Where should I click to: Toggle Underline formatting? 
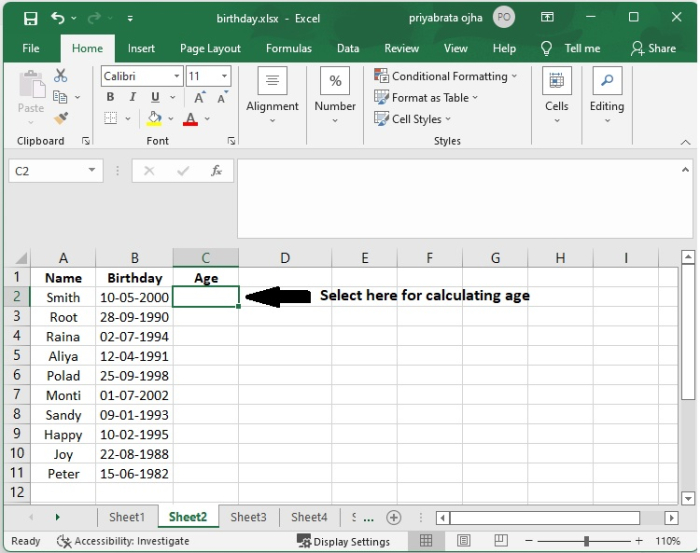point(154,98)
